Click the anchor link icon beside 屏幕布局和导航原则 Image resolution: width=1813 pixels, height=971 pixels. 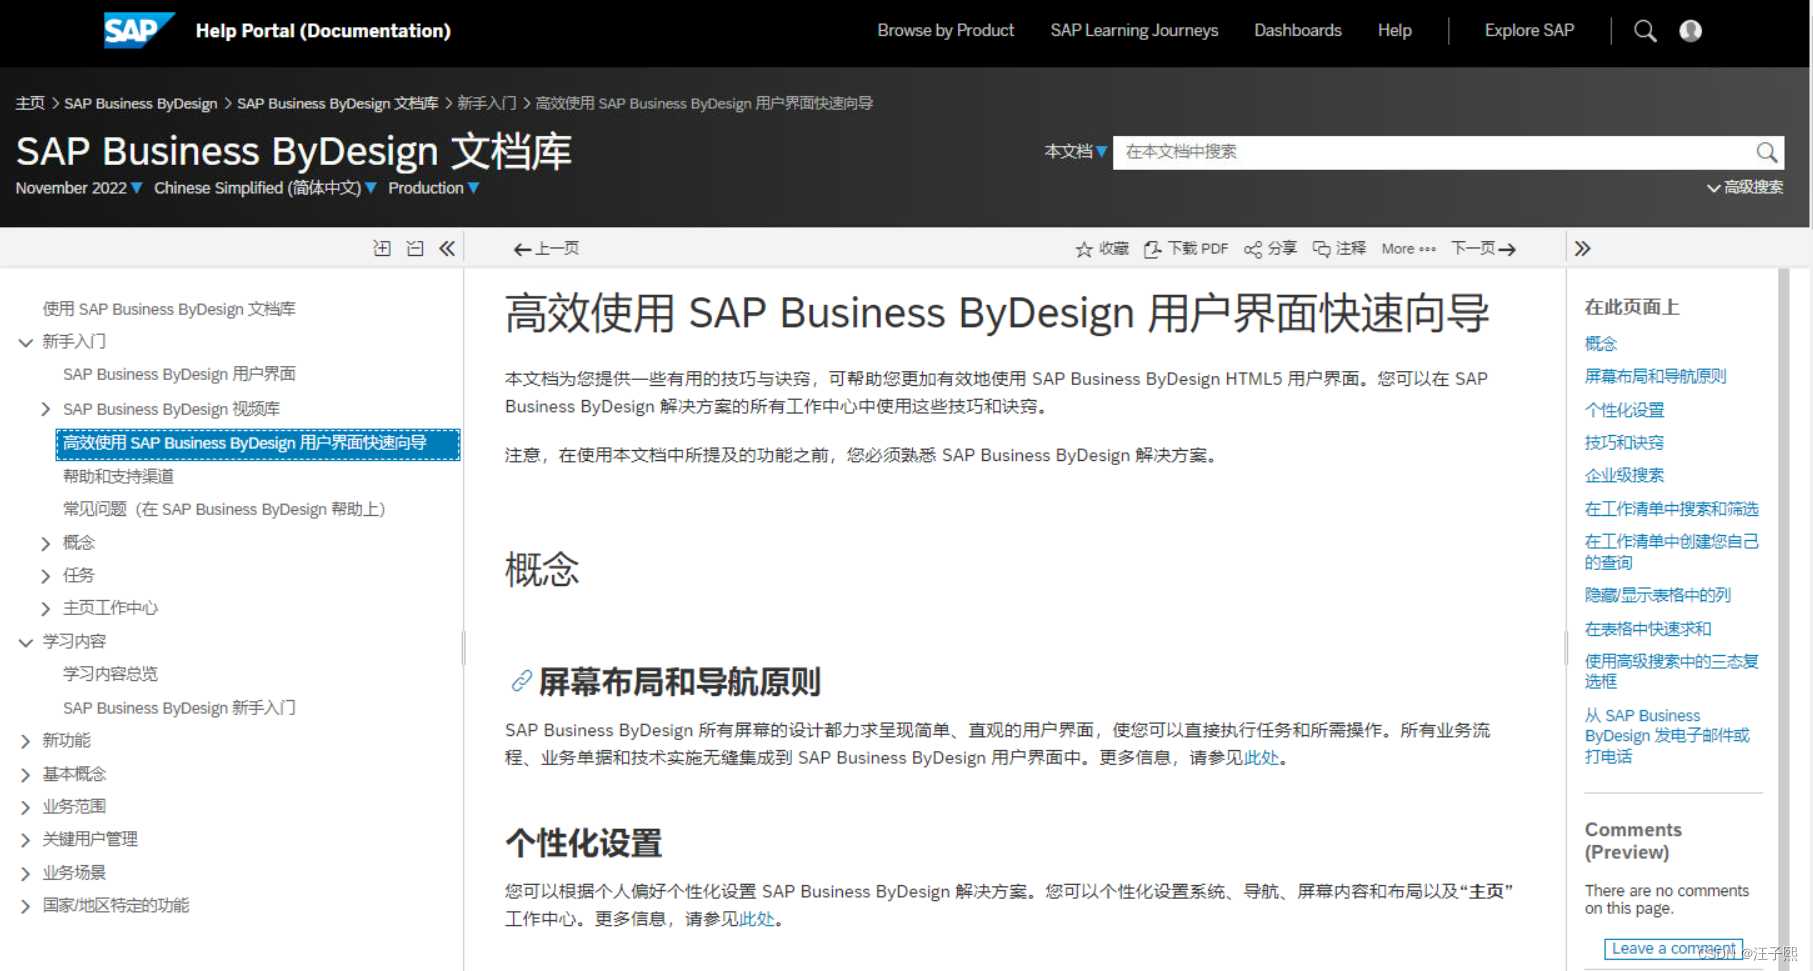pos(521,682)
